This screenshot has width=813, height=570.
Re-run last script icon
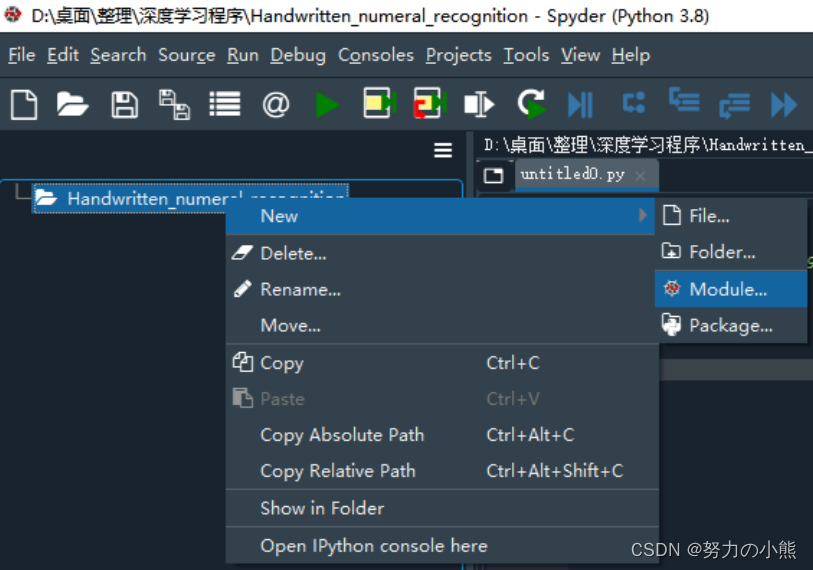click(531, 103)
